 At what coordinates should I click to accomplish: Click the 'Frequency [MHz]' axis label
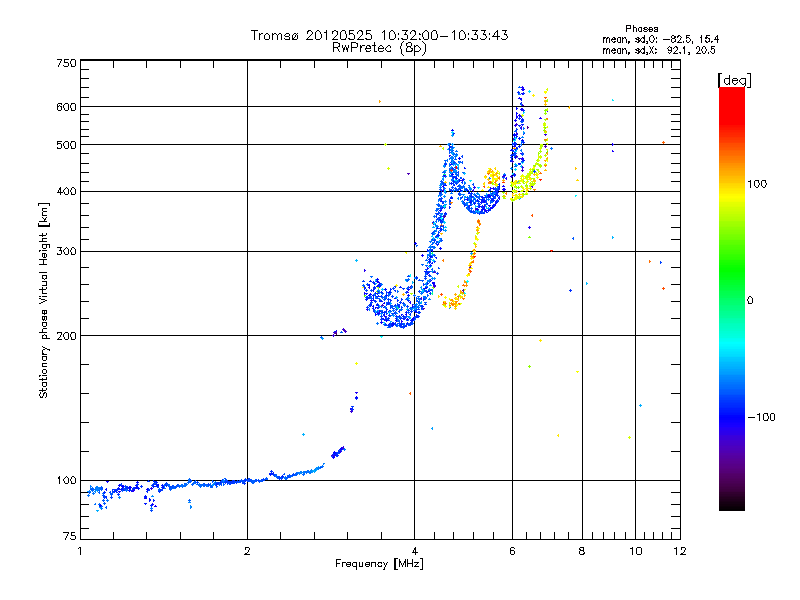[379, 564]
